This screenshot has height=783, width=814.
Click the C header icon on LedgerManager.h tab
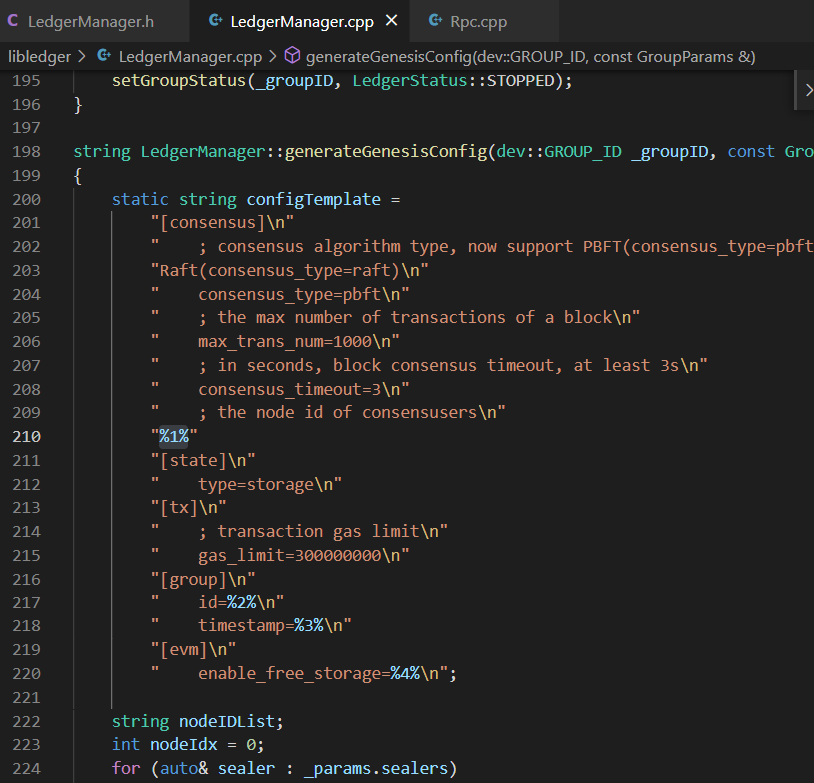pyautogui.click(x=13, y=21)
